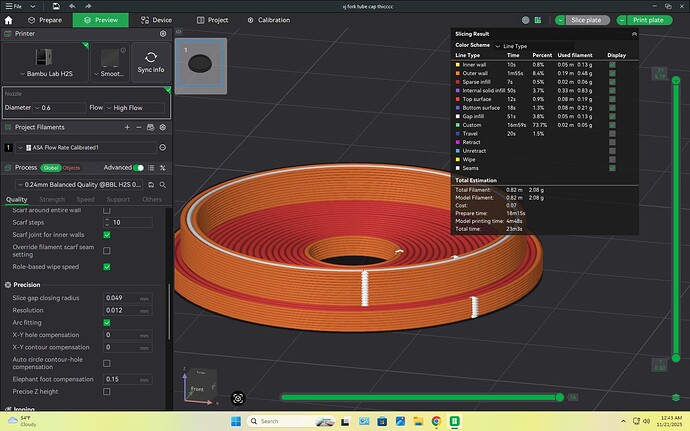The height and width of the screenshot is (431, 690).
Task: Click the AMS filament sync icon
Action: point(150,127)
